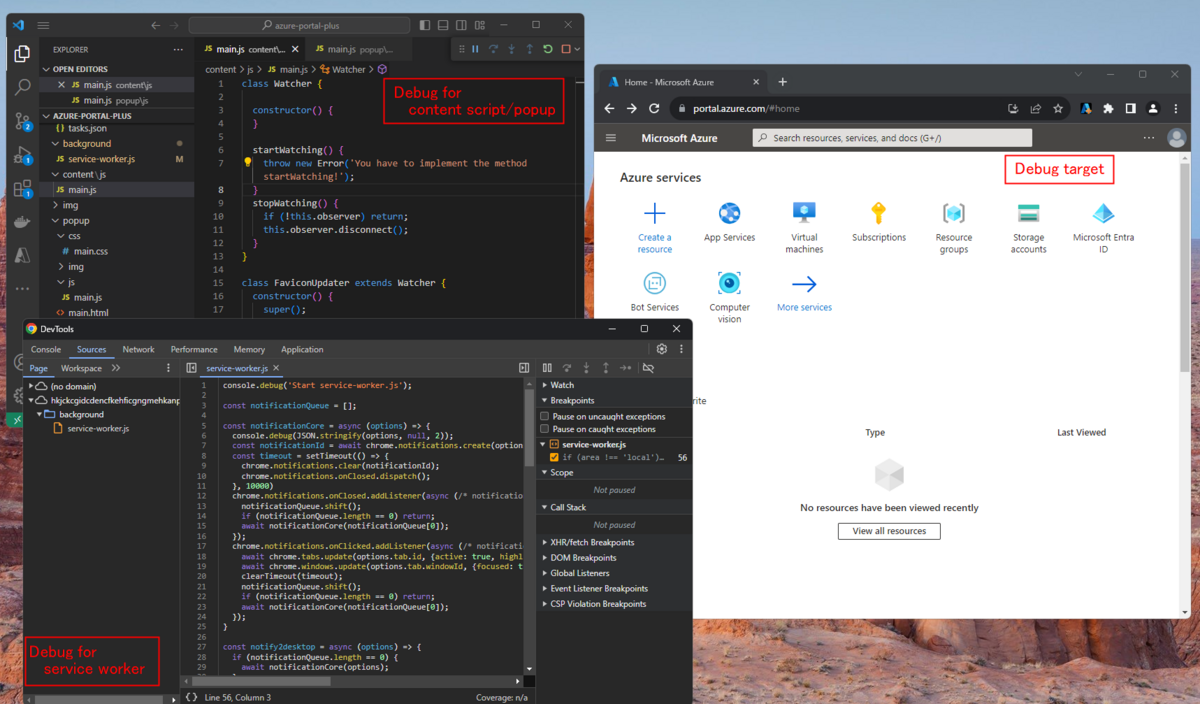Open the Azure portal hamburger menu
Image resolution: width=1200 pixels, height=704 pixels.
coord(612,137)
